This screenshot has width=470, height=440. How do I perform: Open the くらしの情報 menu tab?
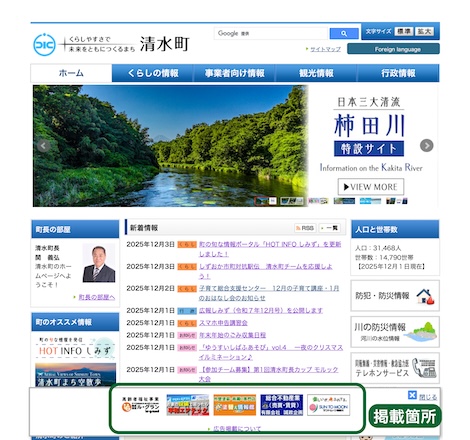point(153,73)
